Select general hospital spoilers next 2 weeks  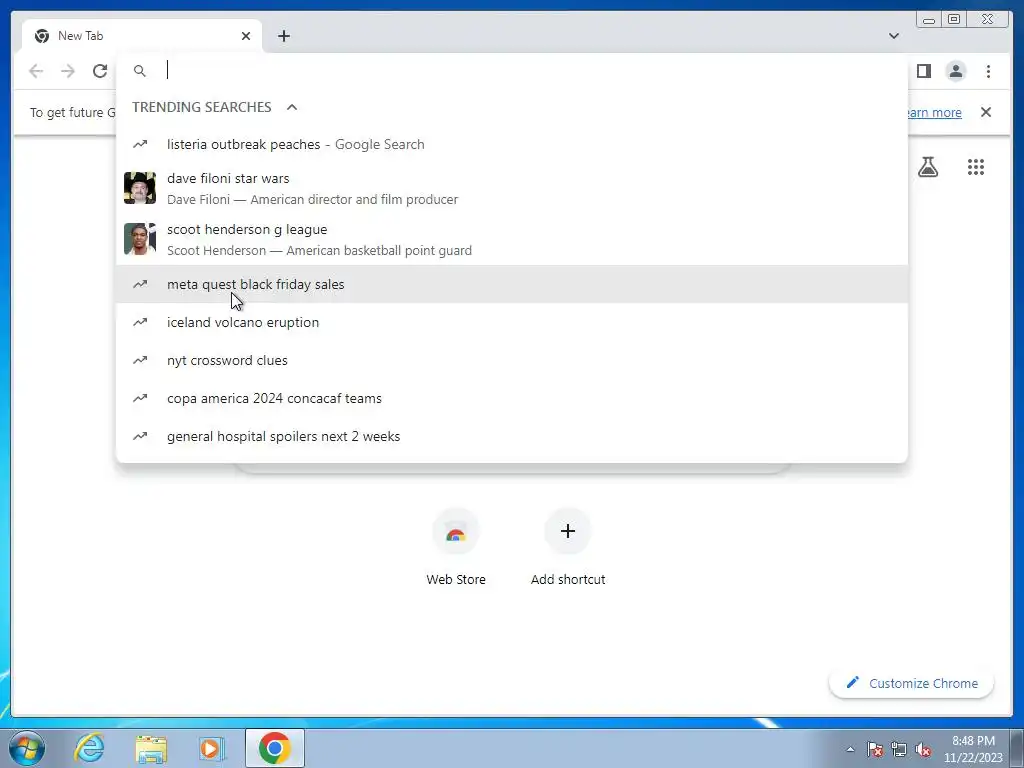pyautogui.click(x=512, y=436)
